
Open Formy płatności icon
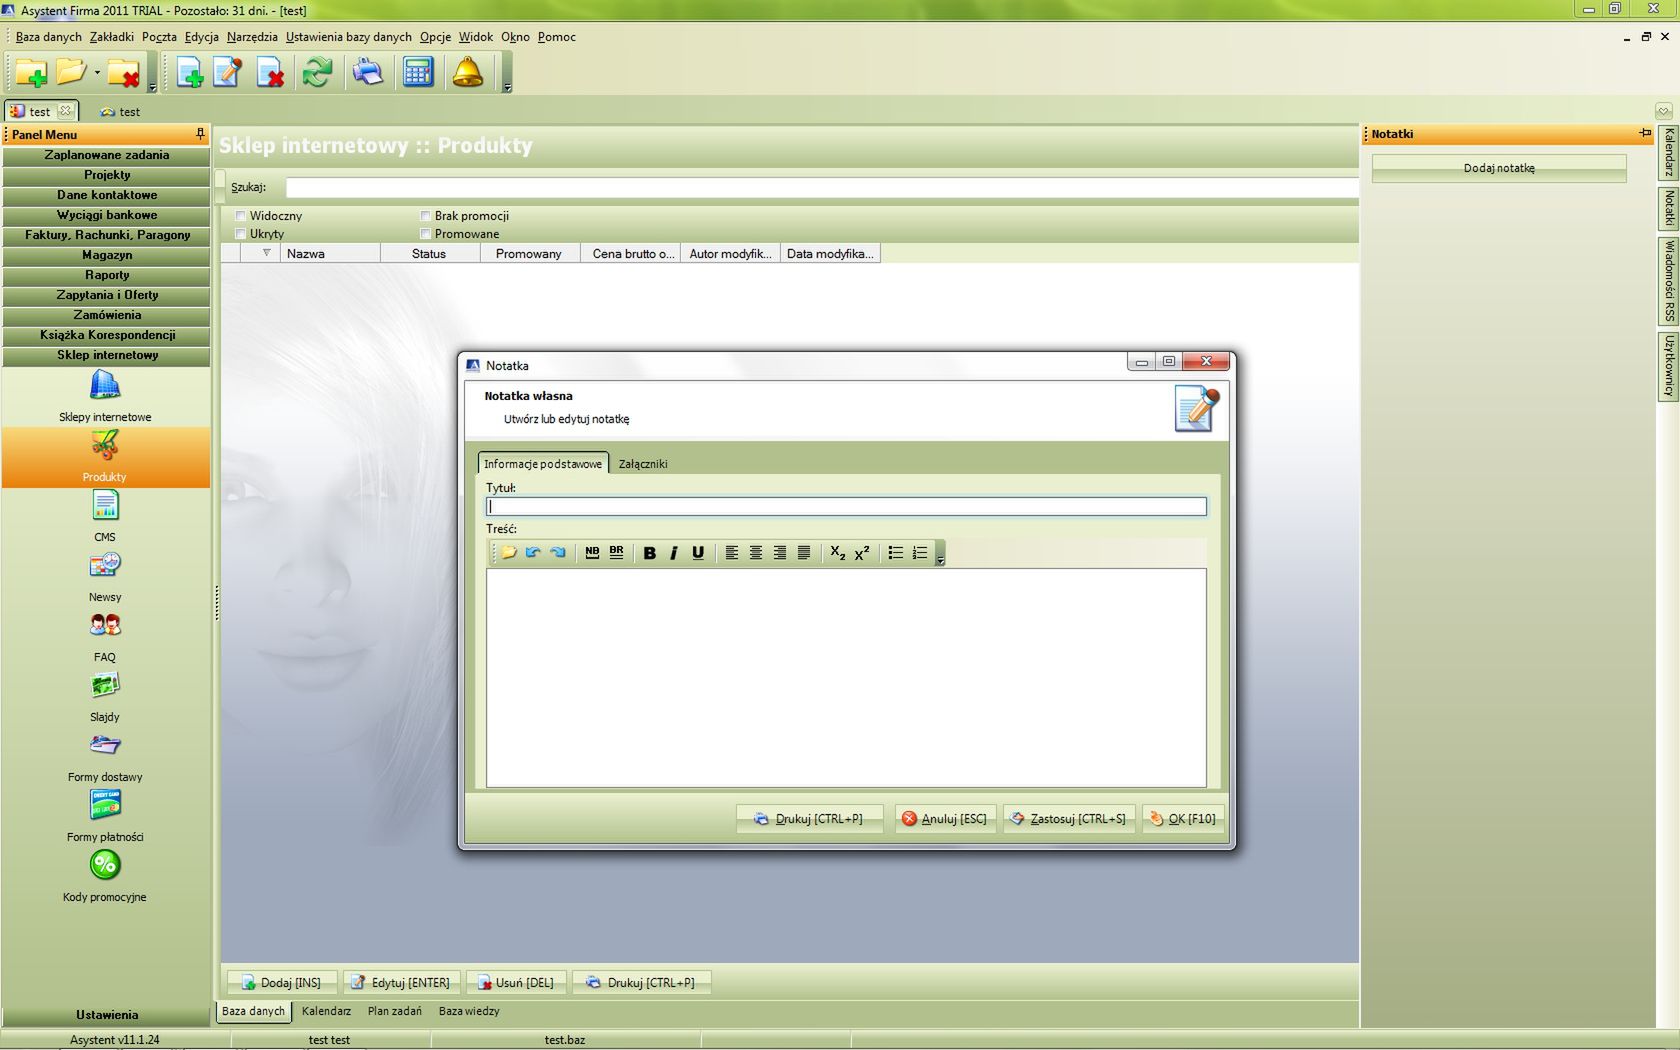pos(105,816)
